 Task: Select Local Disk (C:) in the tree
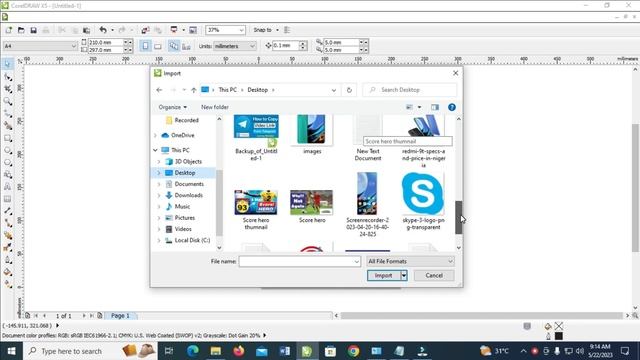pyautogui.click(x=192, y=240)
